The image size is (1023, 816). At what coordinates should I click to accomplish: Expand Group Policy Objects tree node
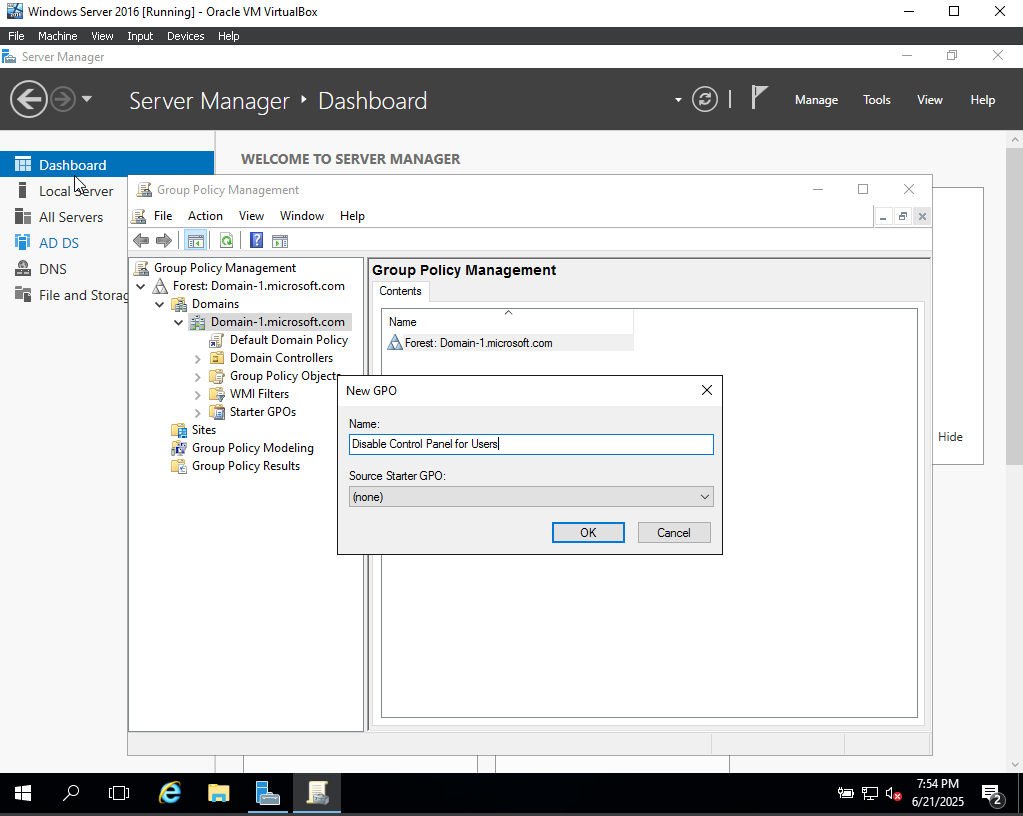198,376
